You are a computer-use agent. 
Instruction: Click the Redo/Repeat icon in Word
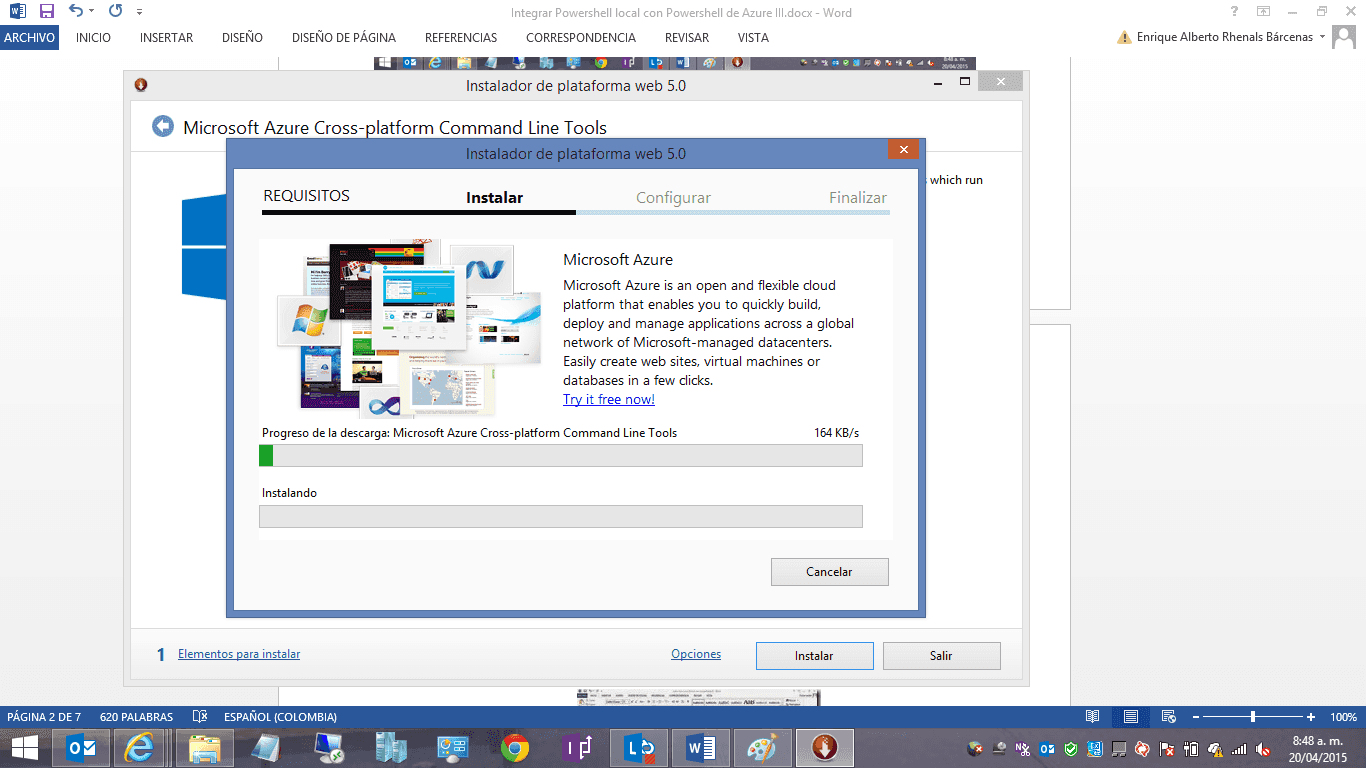(115, 11)
